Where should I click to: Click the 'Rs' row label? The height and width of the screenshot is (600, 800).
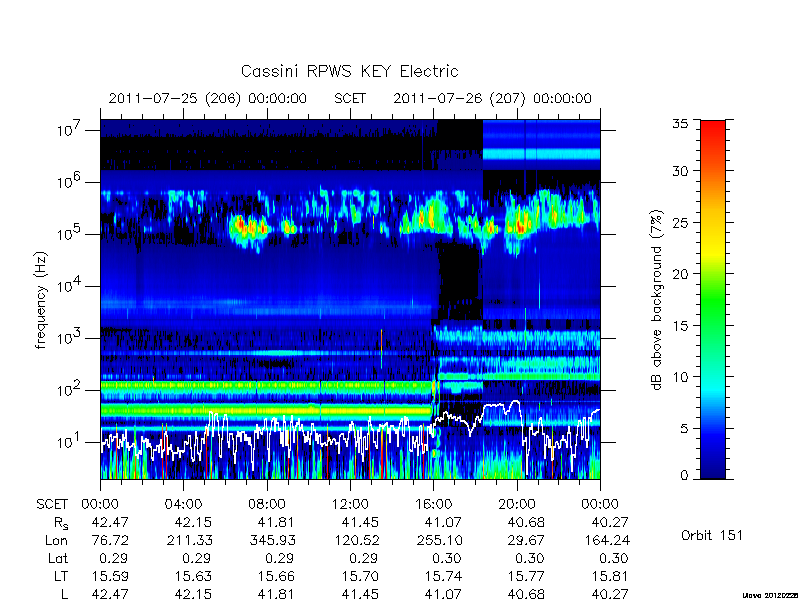(x=61, y=523)
